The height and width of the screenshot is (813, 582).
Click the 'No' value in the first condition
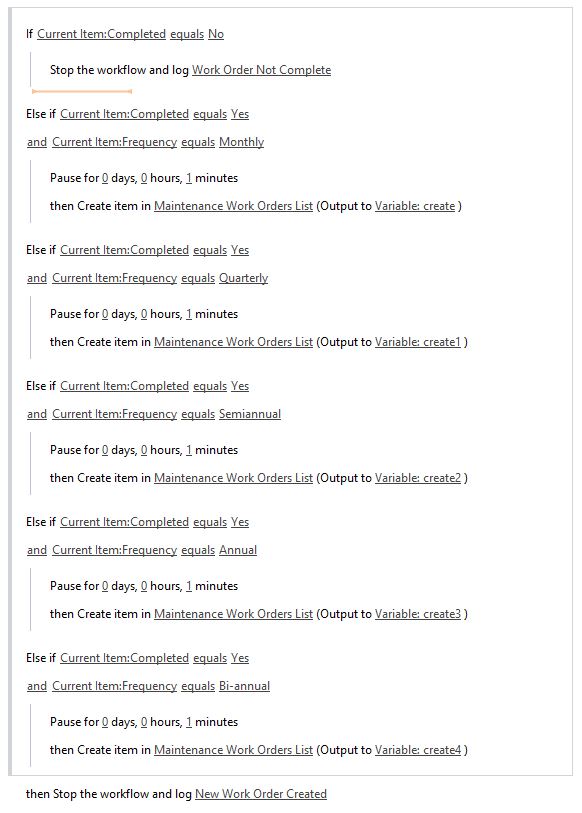(216, 34)
